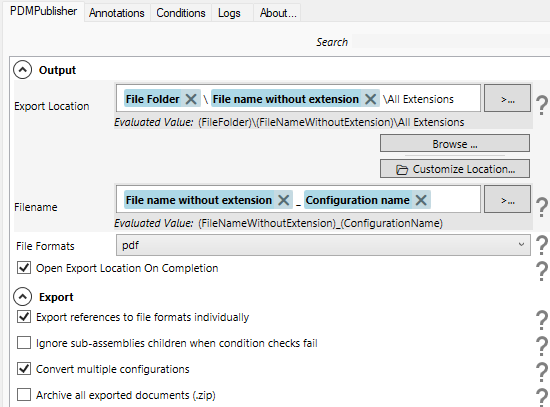Image resolution: width=550 pixels, height=407 pixels.
Task: Open help for Export Location
Action: click(x=542, y=105)
